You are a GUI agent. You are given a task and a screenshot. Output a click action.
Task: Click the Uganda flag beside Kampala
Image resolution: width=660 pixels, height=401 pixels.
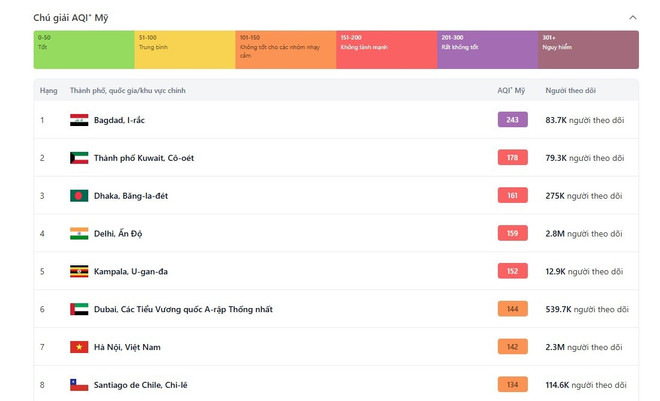point(79,271)
